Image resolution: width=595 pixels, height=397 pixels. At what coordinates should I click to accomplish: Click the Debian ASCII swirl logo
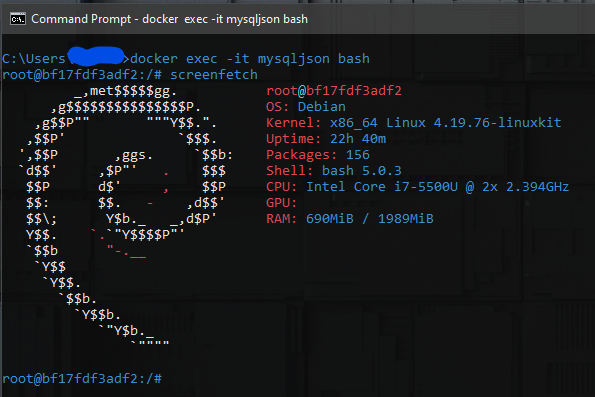click(x=126, y=216)
